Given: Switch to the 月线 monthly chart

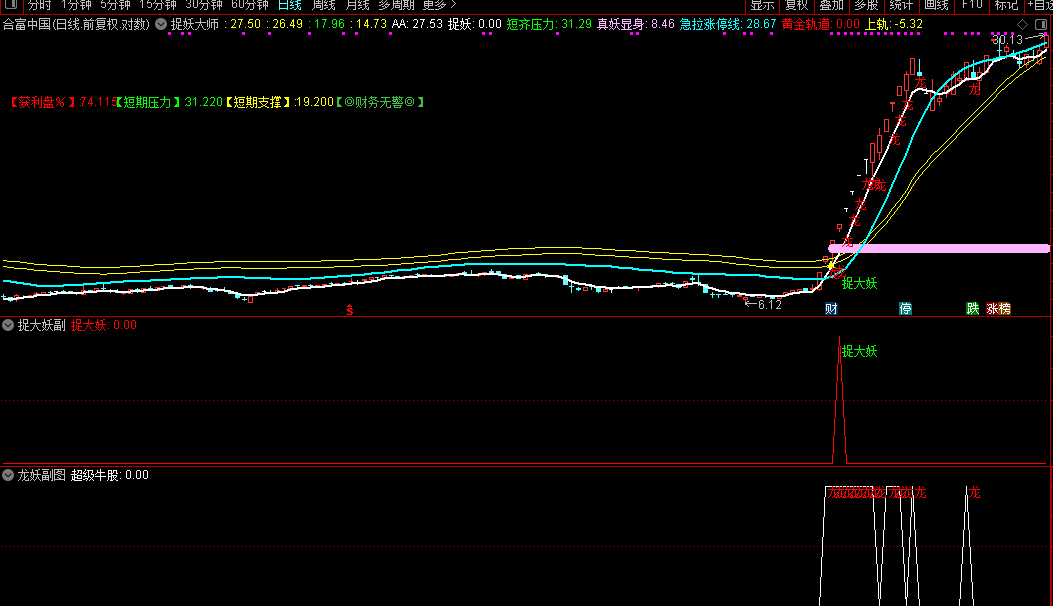Looking at the screenshot, I should tap(357, 5).
